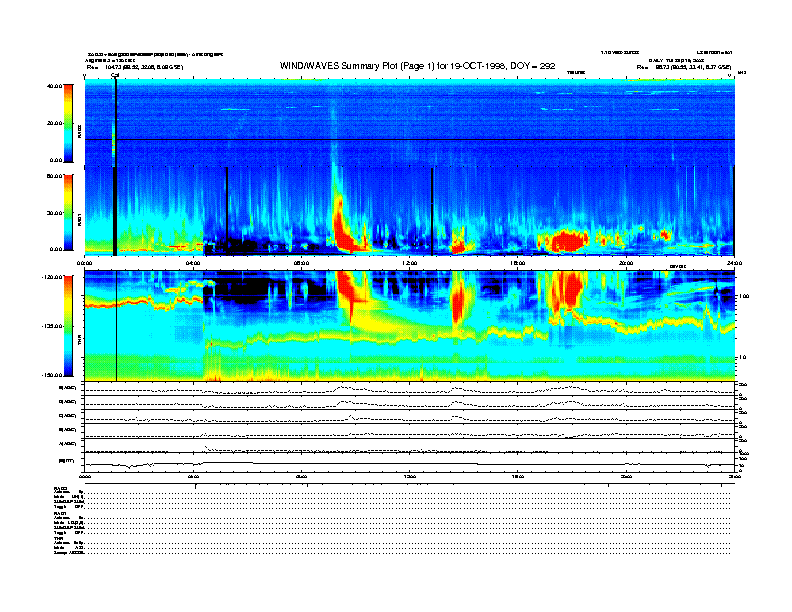Click the 20:00 tick label under RAD1 spectrogram
The height and width of the screenshot is (612, 792).
click(x=626, y=263)
